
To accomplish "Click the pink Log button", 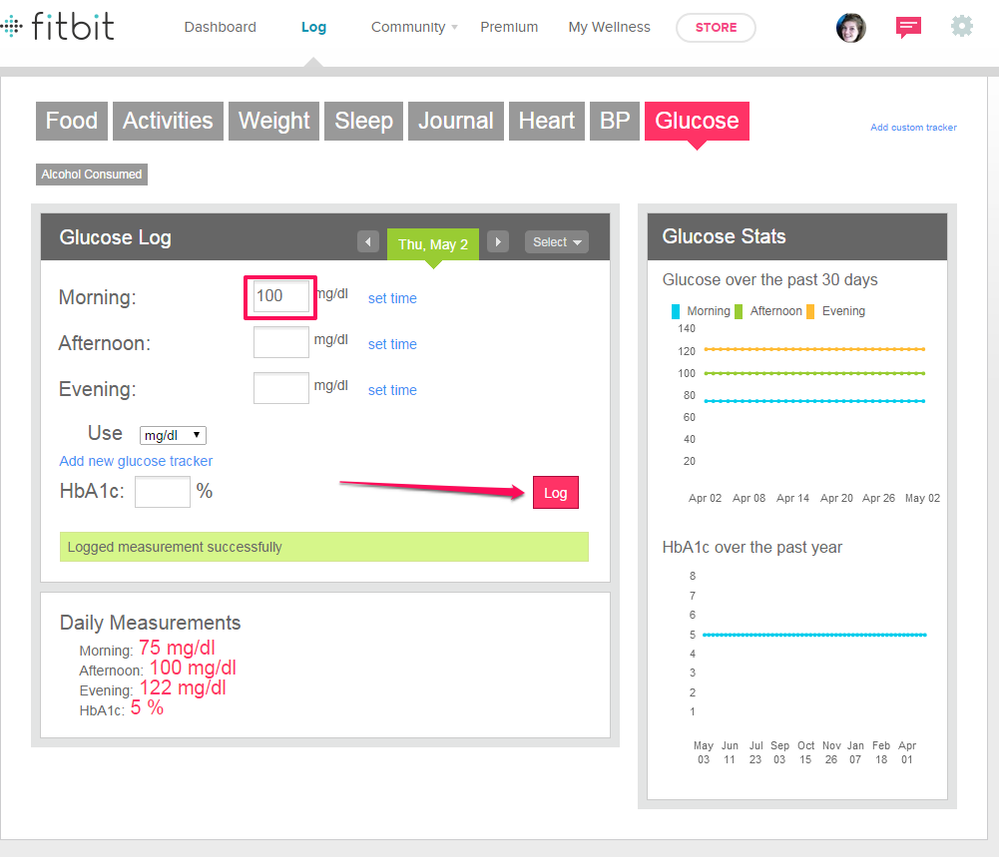I will point(556,493).
